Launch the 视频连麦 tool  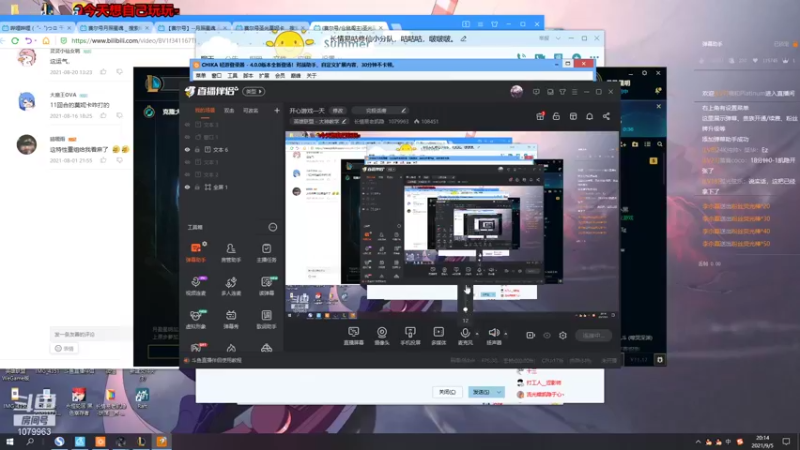click(x=196, y=286)
